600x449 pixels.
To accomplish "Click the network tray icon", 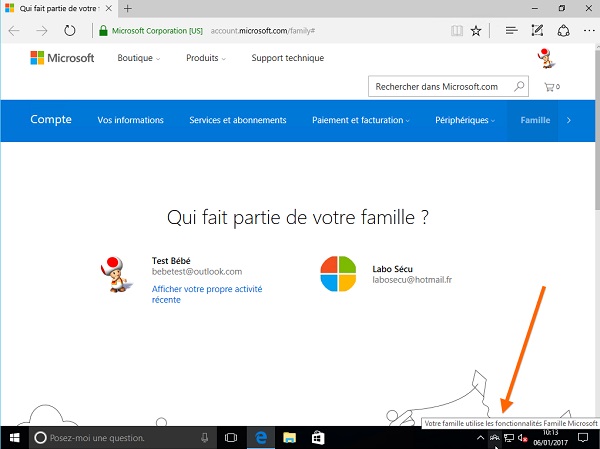I will [509, 438].
